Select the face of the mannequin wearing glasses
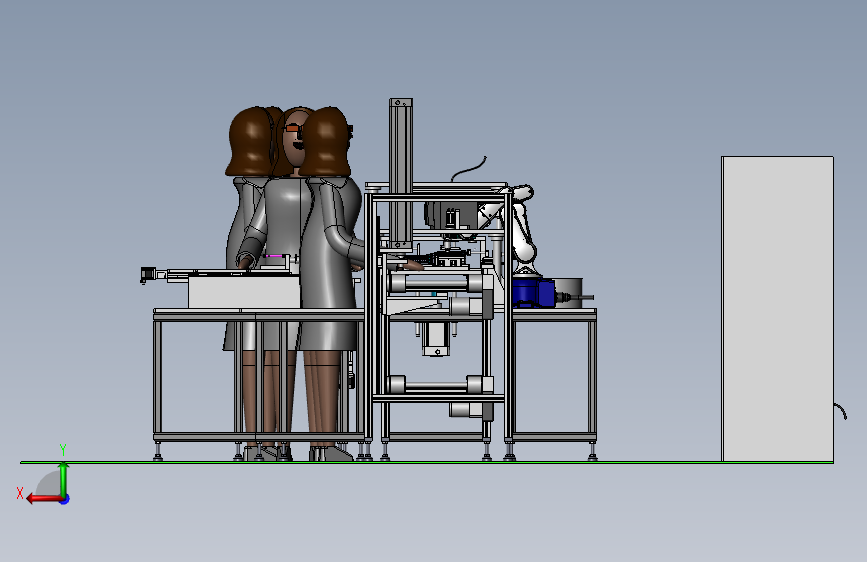The width and height of the screenshot is (867, 562). (294, 138)
